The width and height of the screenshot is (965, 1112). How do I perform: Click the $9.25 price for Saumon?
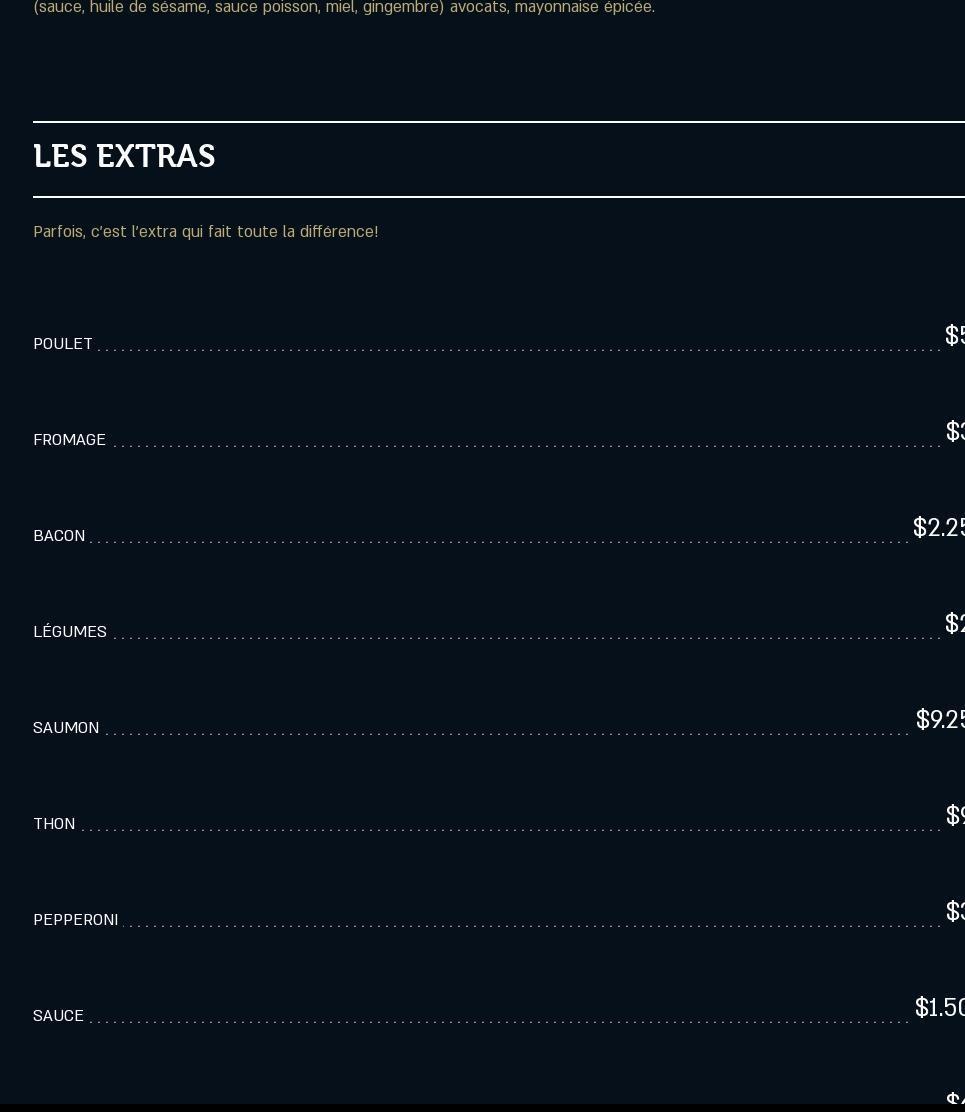[939, 720]
